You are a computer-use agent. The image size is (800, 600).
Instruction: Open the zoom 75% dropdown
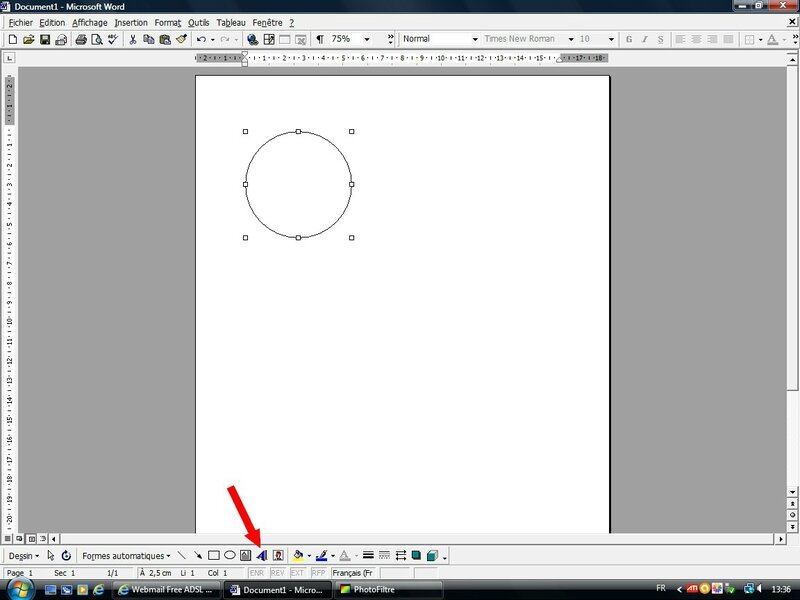coord(367,39)
